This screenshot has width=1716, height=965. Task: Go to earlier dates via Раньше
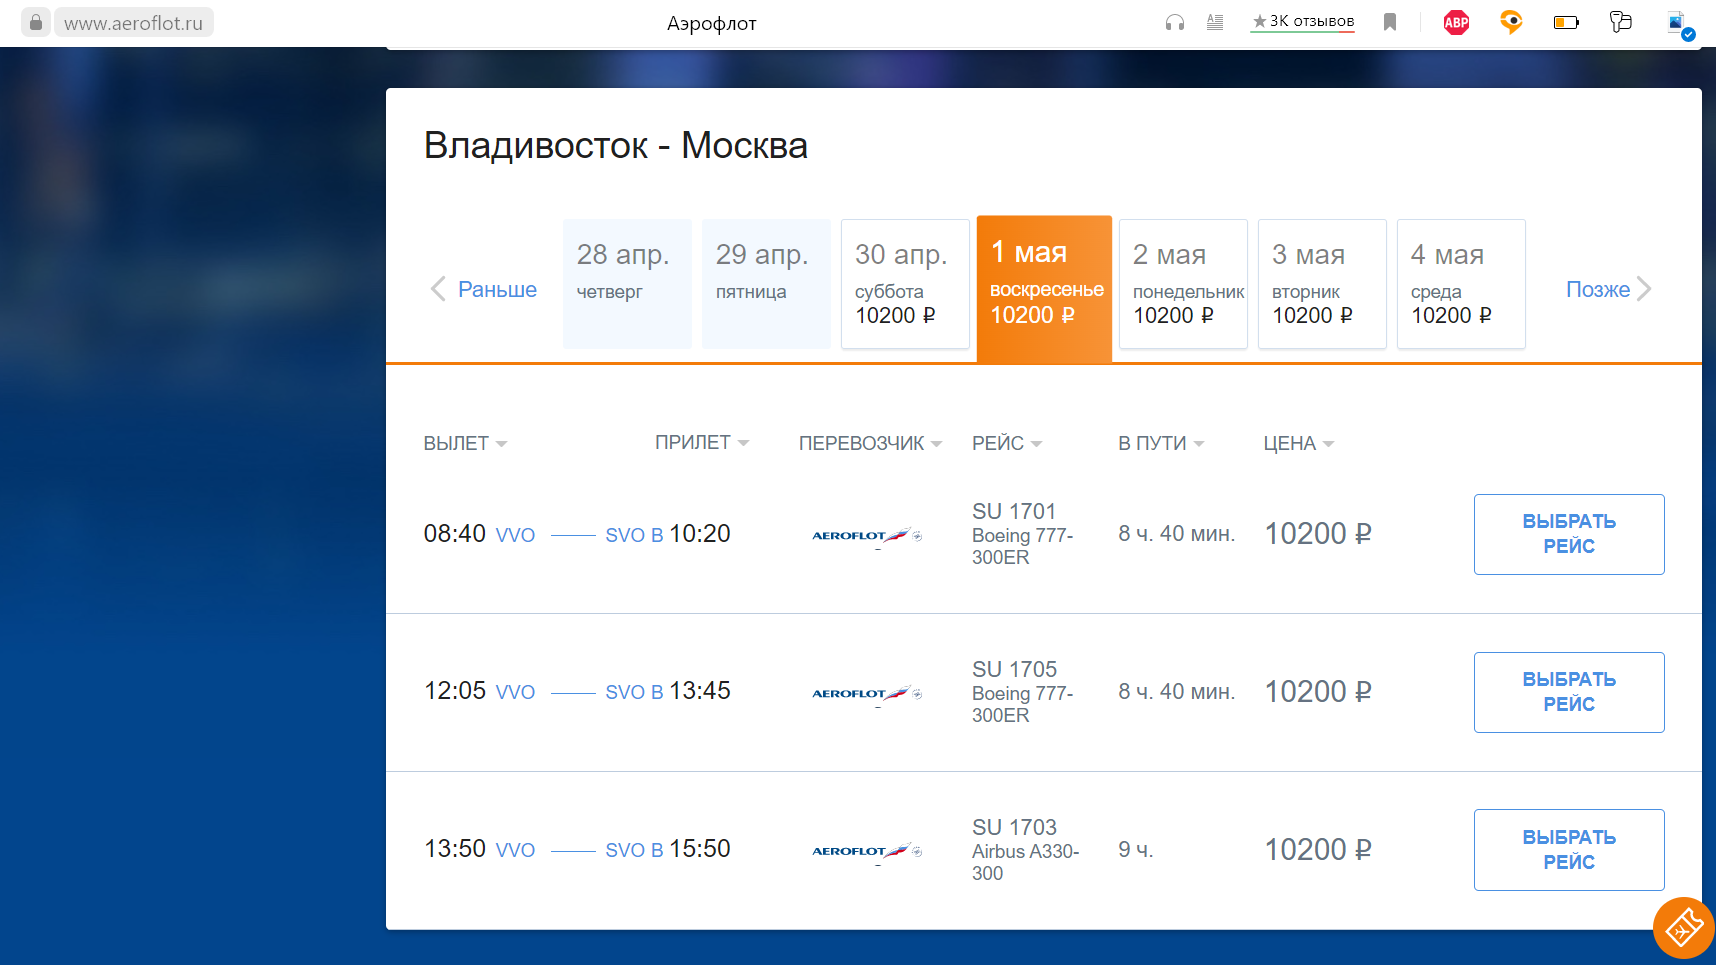coord(497,289)
